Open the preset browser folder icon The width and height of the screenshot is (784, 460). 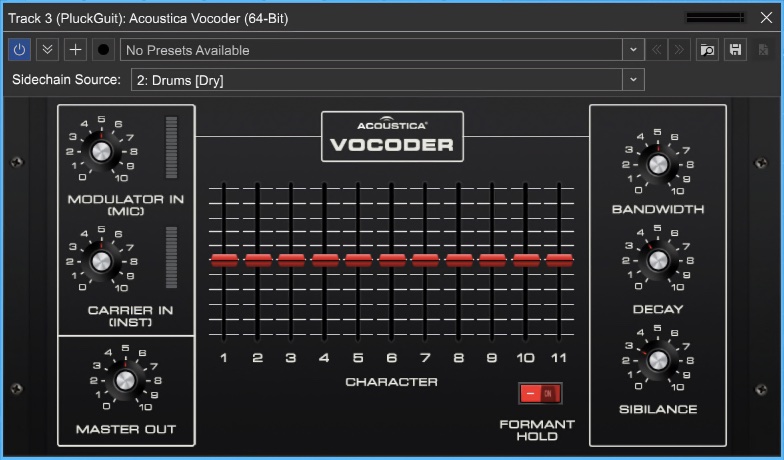coord(708,50)
